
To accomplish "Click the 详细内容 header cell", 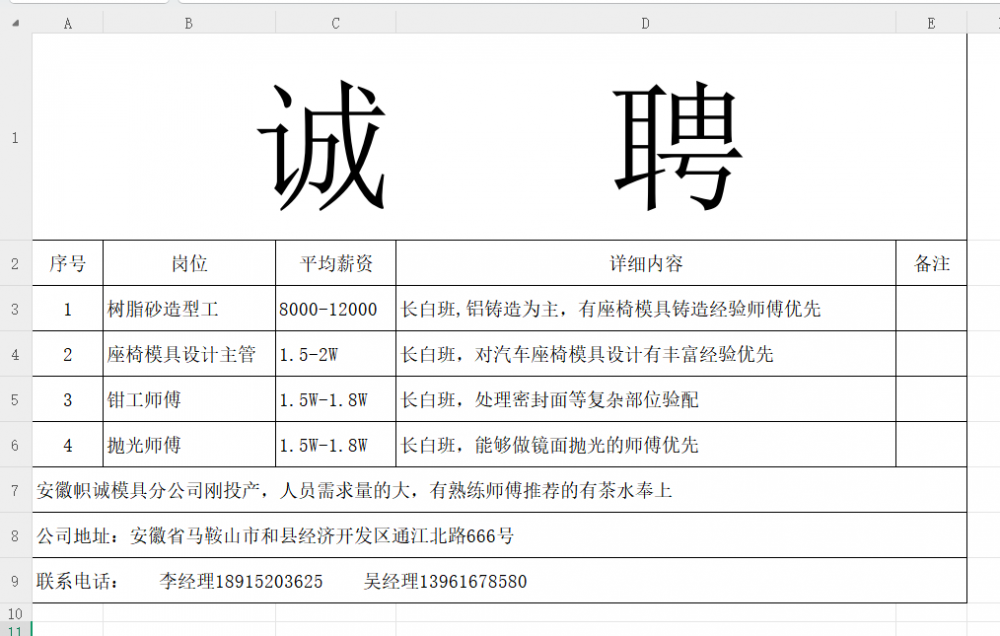I will coord(646,264).
